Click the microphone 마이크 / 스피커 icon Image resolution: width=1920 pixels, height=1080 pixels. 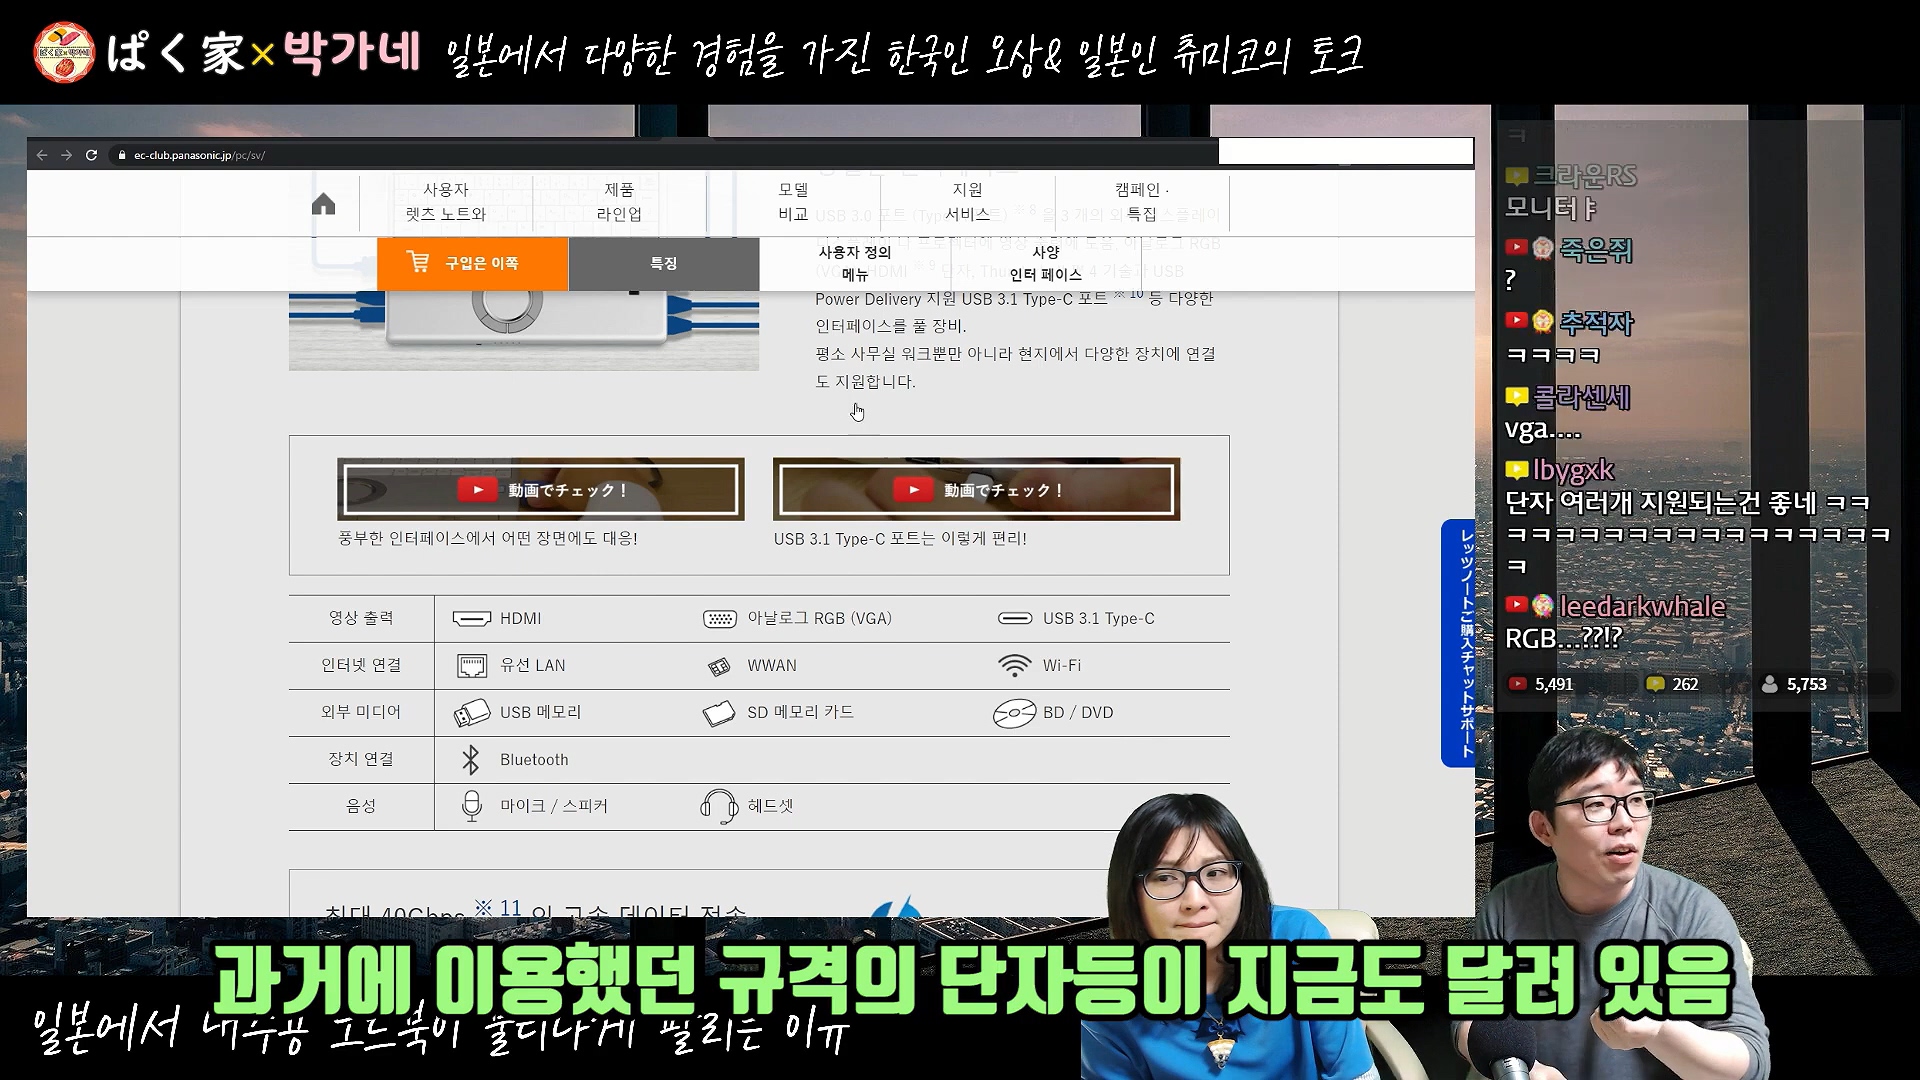pos(471,806)
